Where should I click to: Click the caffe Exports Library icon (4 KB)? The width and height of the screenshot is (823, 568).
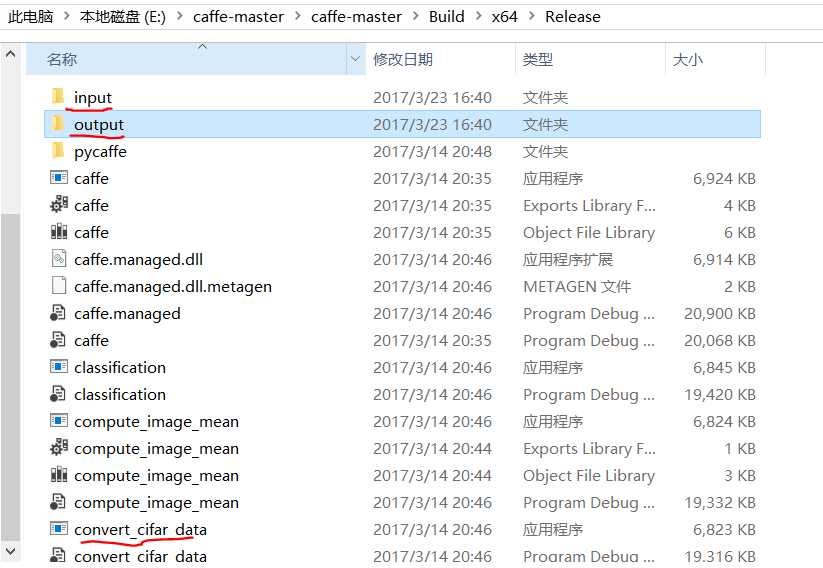[59, 205]
